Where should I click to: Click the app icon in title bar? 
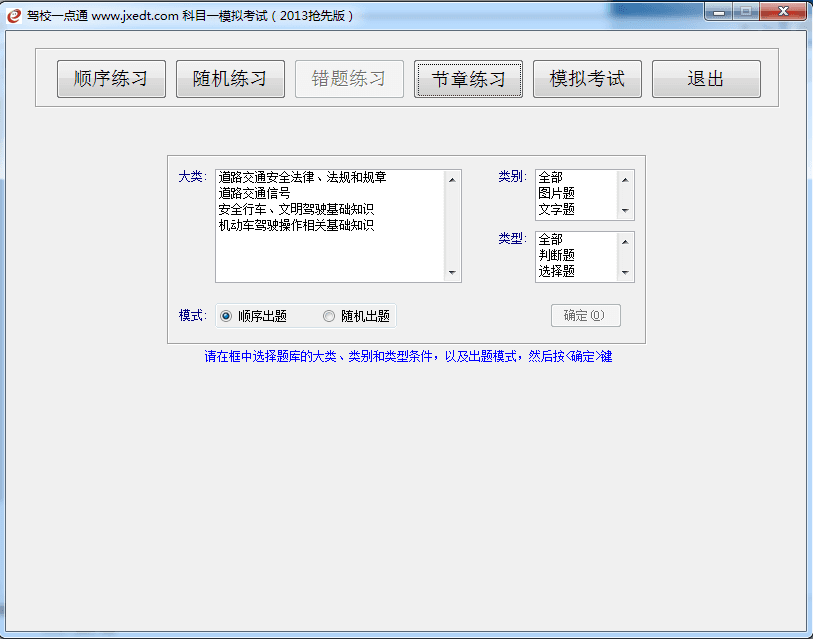tap(14, 16)
